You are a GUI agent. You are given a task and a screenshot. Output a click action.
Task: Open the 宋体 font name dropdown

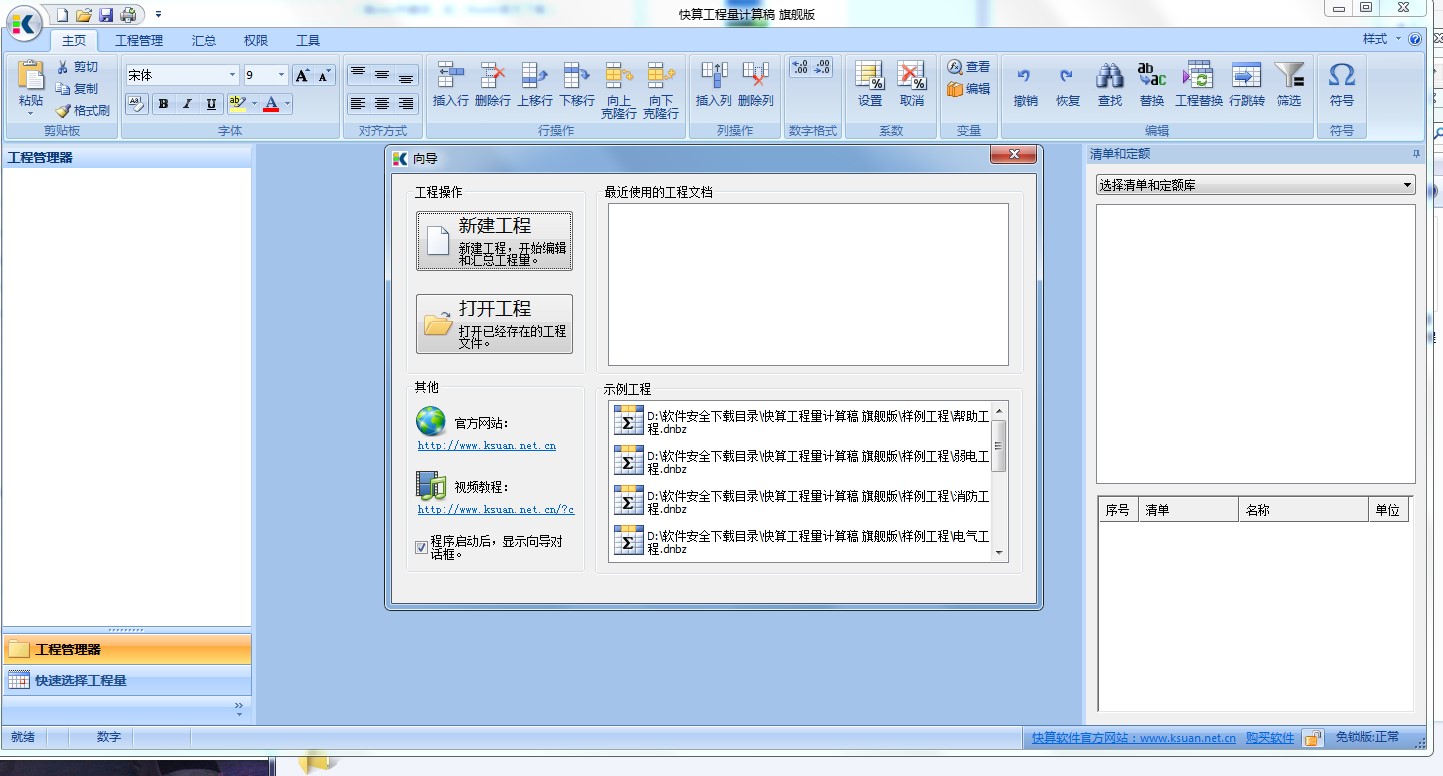(x=232, y=75)
